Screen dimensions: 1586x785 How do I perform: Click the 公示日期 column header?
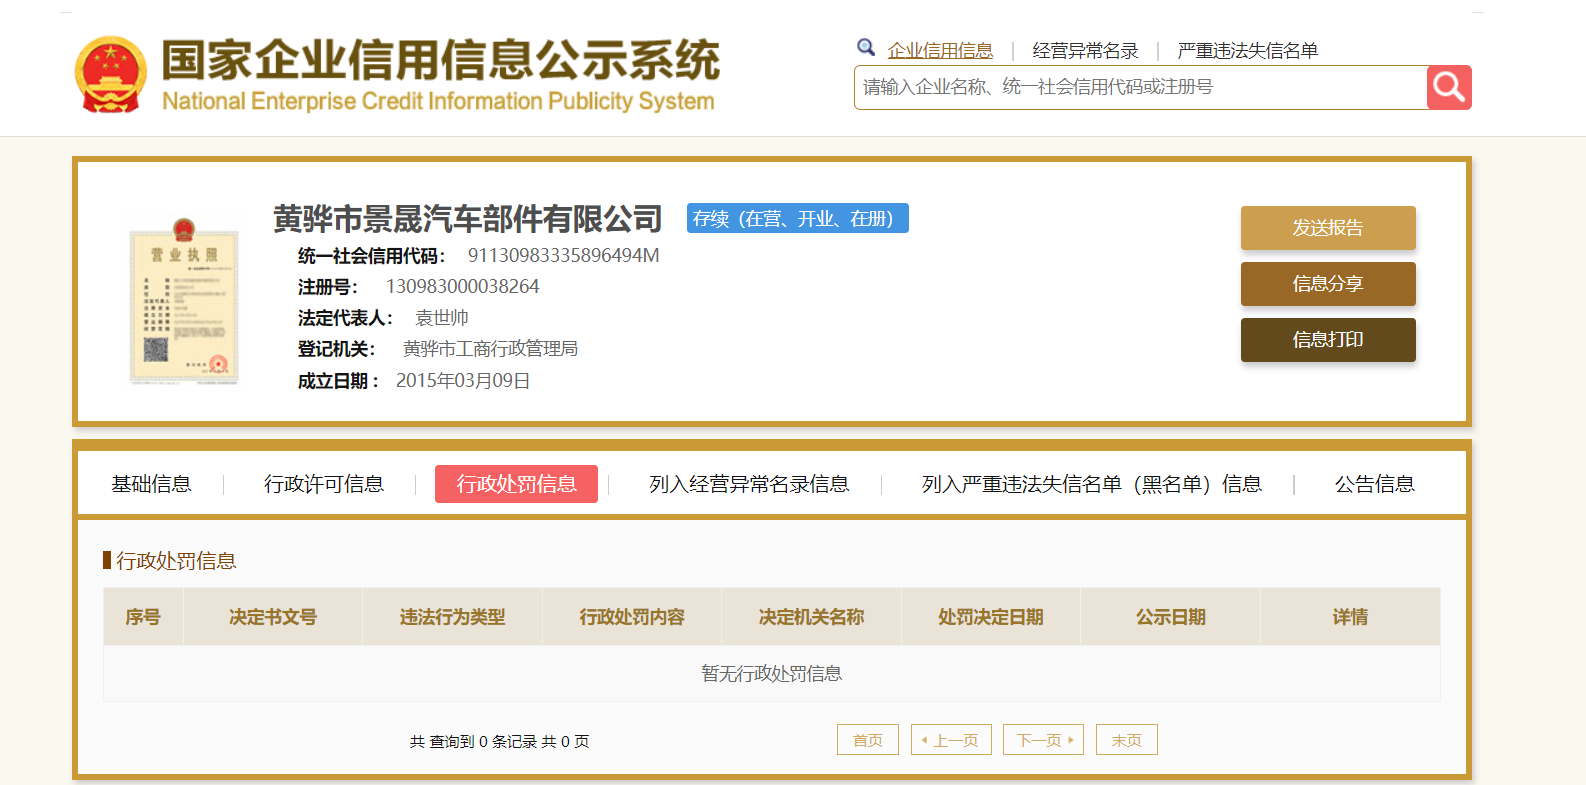pos(1171,617)
